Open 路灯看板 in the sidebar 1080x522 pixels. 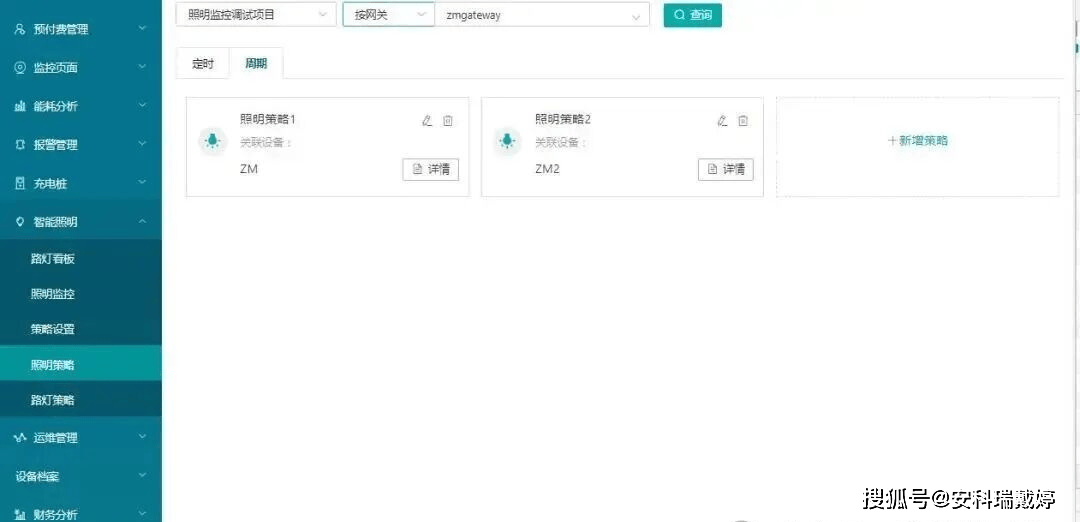(81, 259)
